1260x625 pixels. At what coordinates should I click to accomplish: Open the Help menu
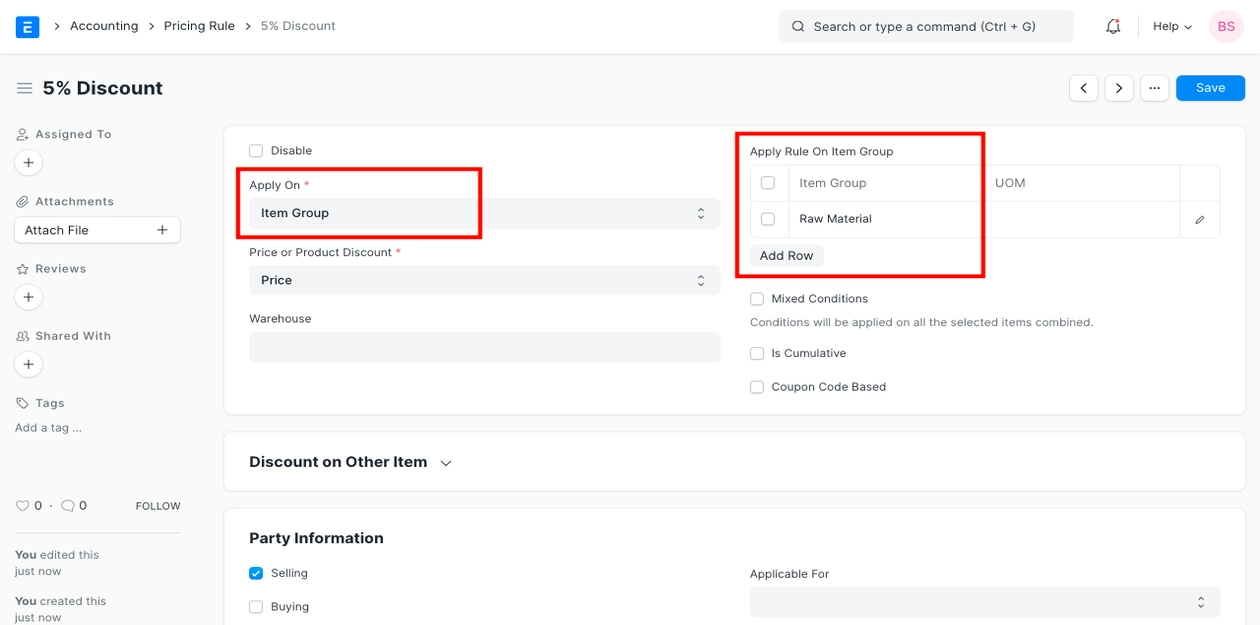click(1172, 27)
